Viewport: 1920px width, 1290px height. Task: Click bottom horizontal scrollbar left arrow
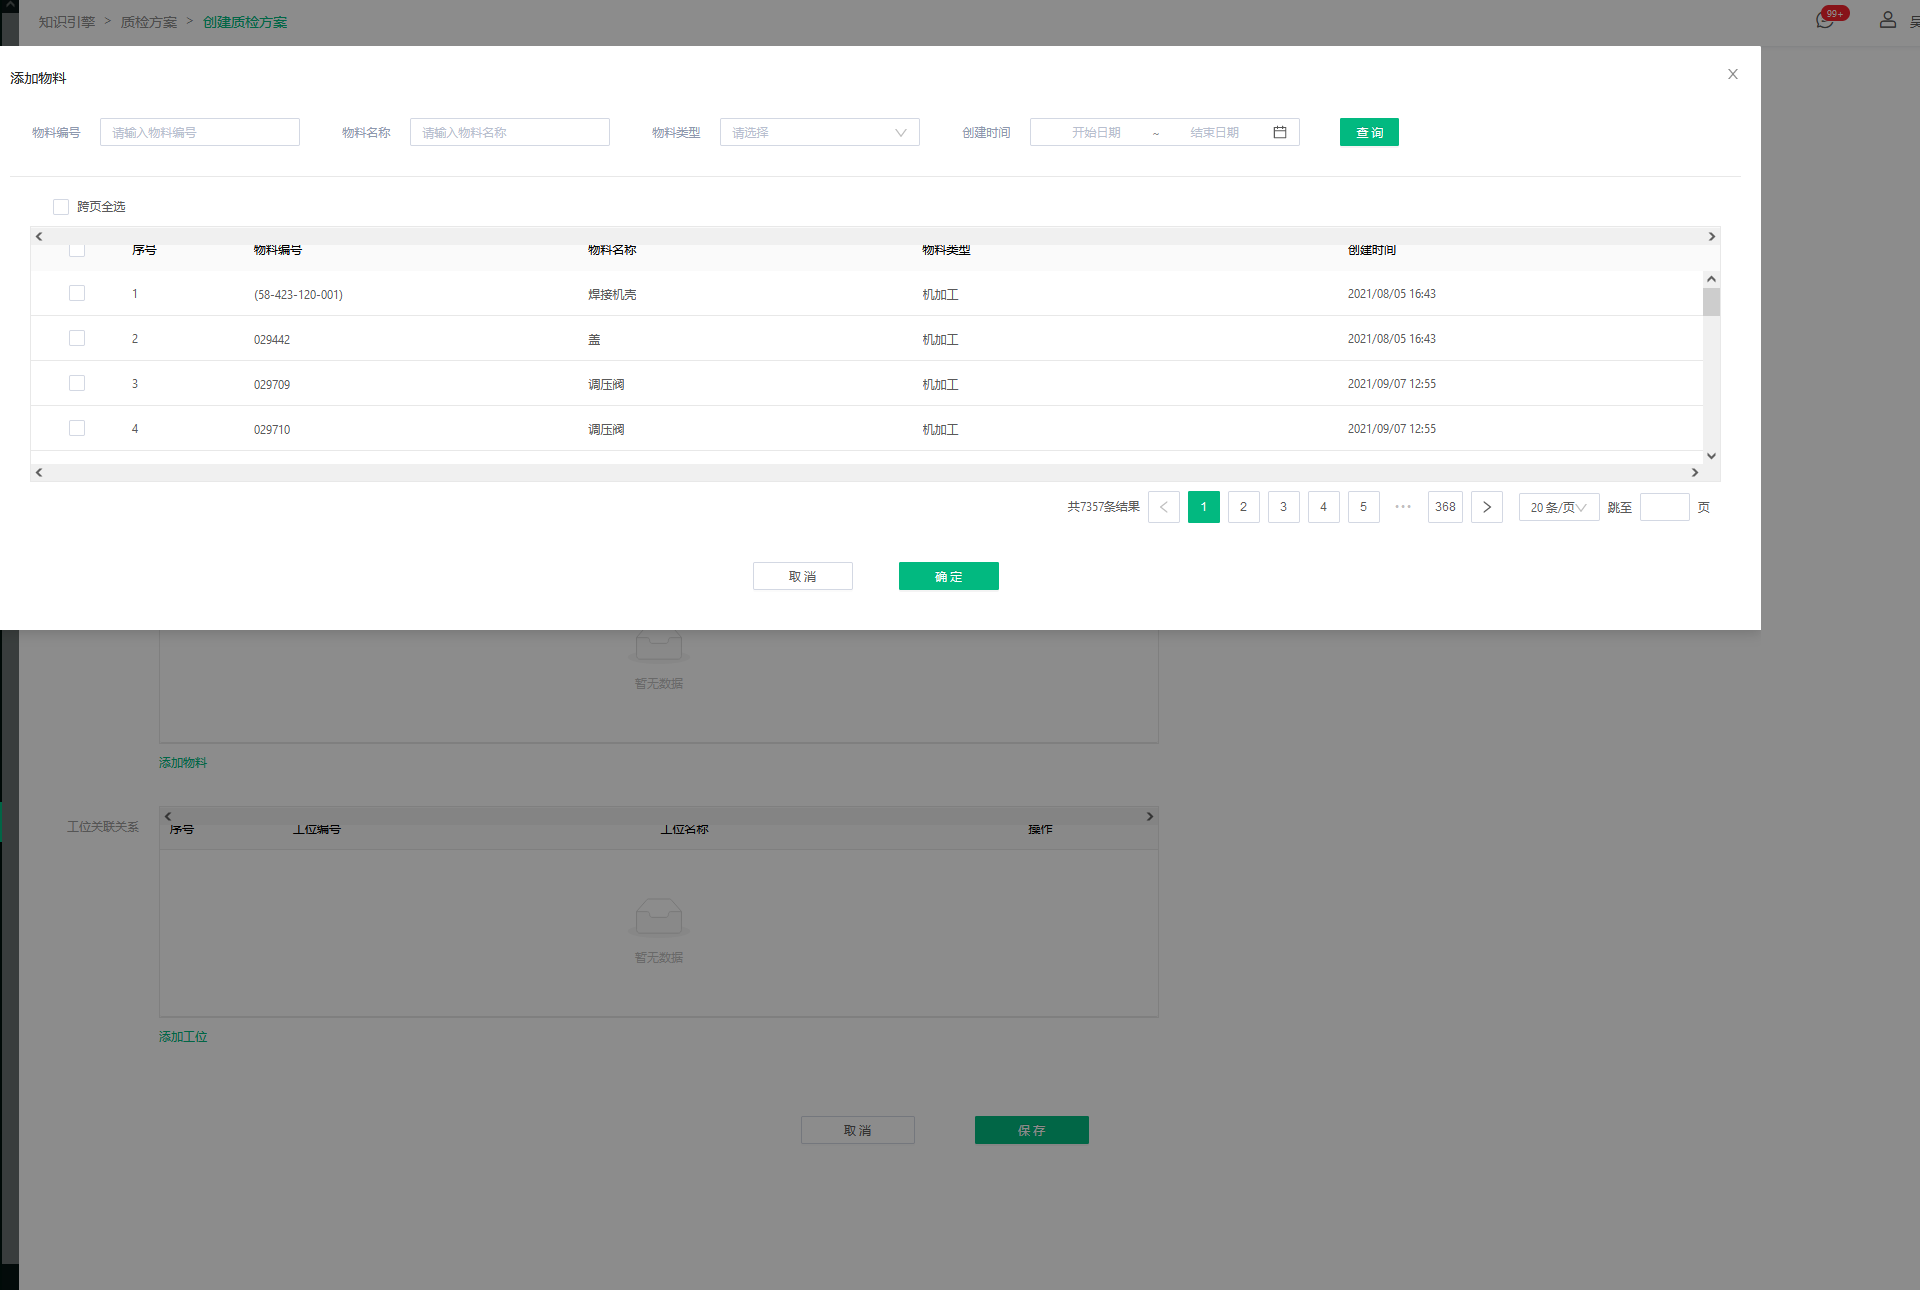coord(39,472)
